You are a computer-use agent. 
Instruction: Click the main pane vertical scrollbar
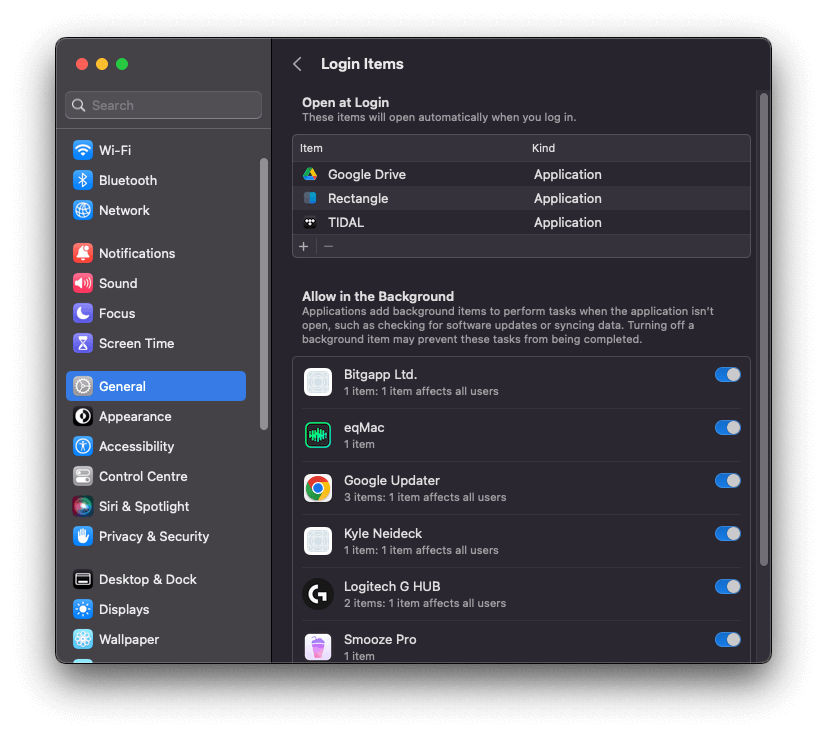click(x=763, y=330)
